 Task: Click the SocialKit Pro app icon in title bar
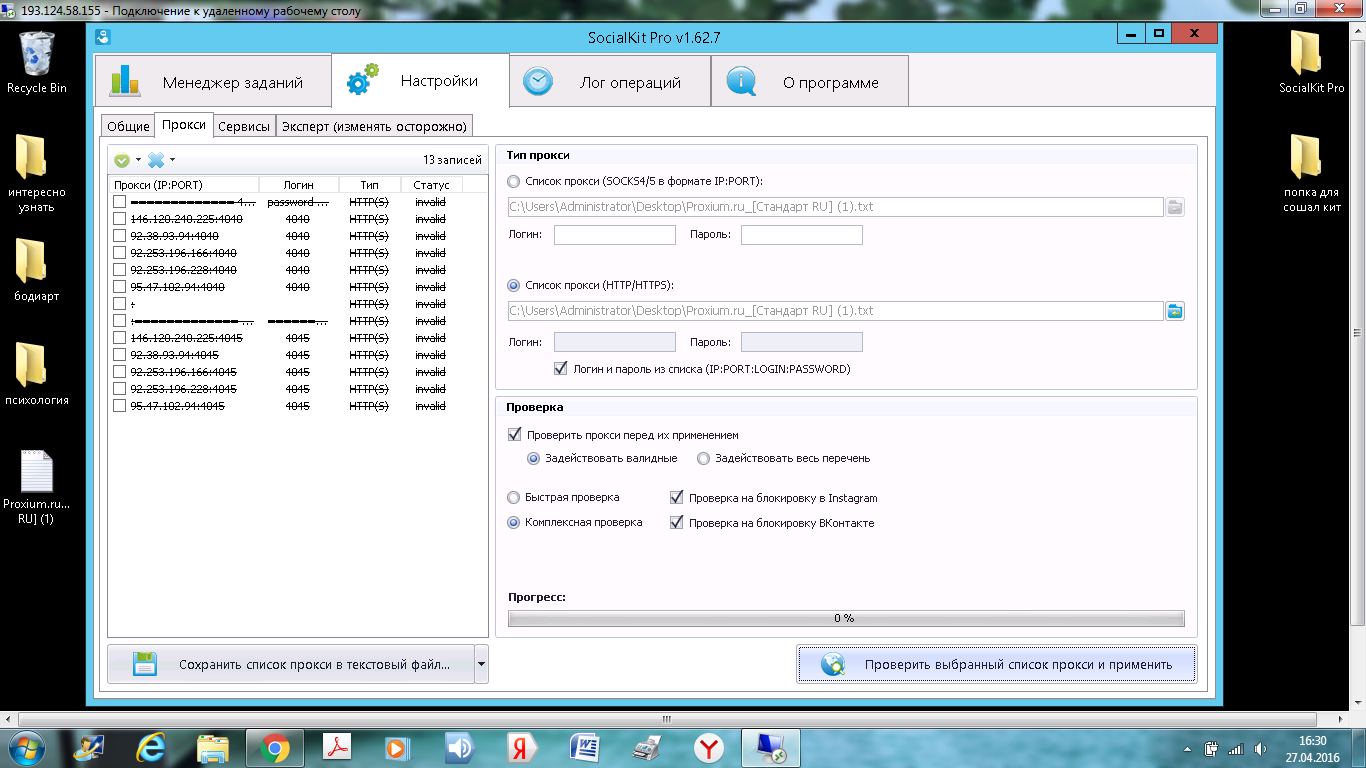(x=103, y=37)
